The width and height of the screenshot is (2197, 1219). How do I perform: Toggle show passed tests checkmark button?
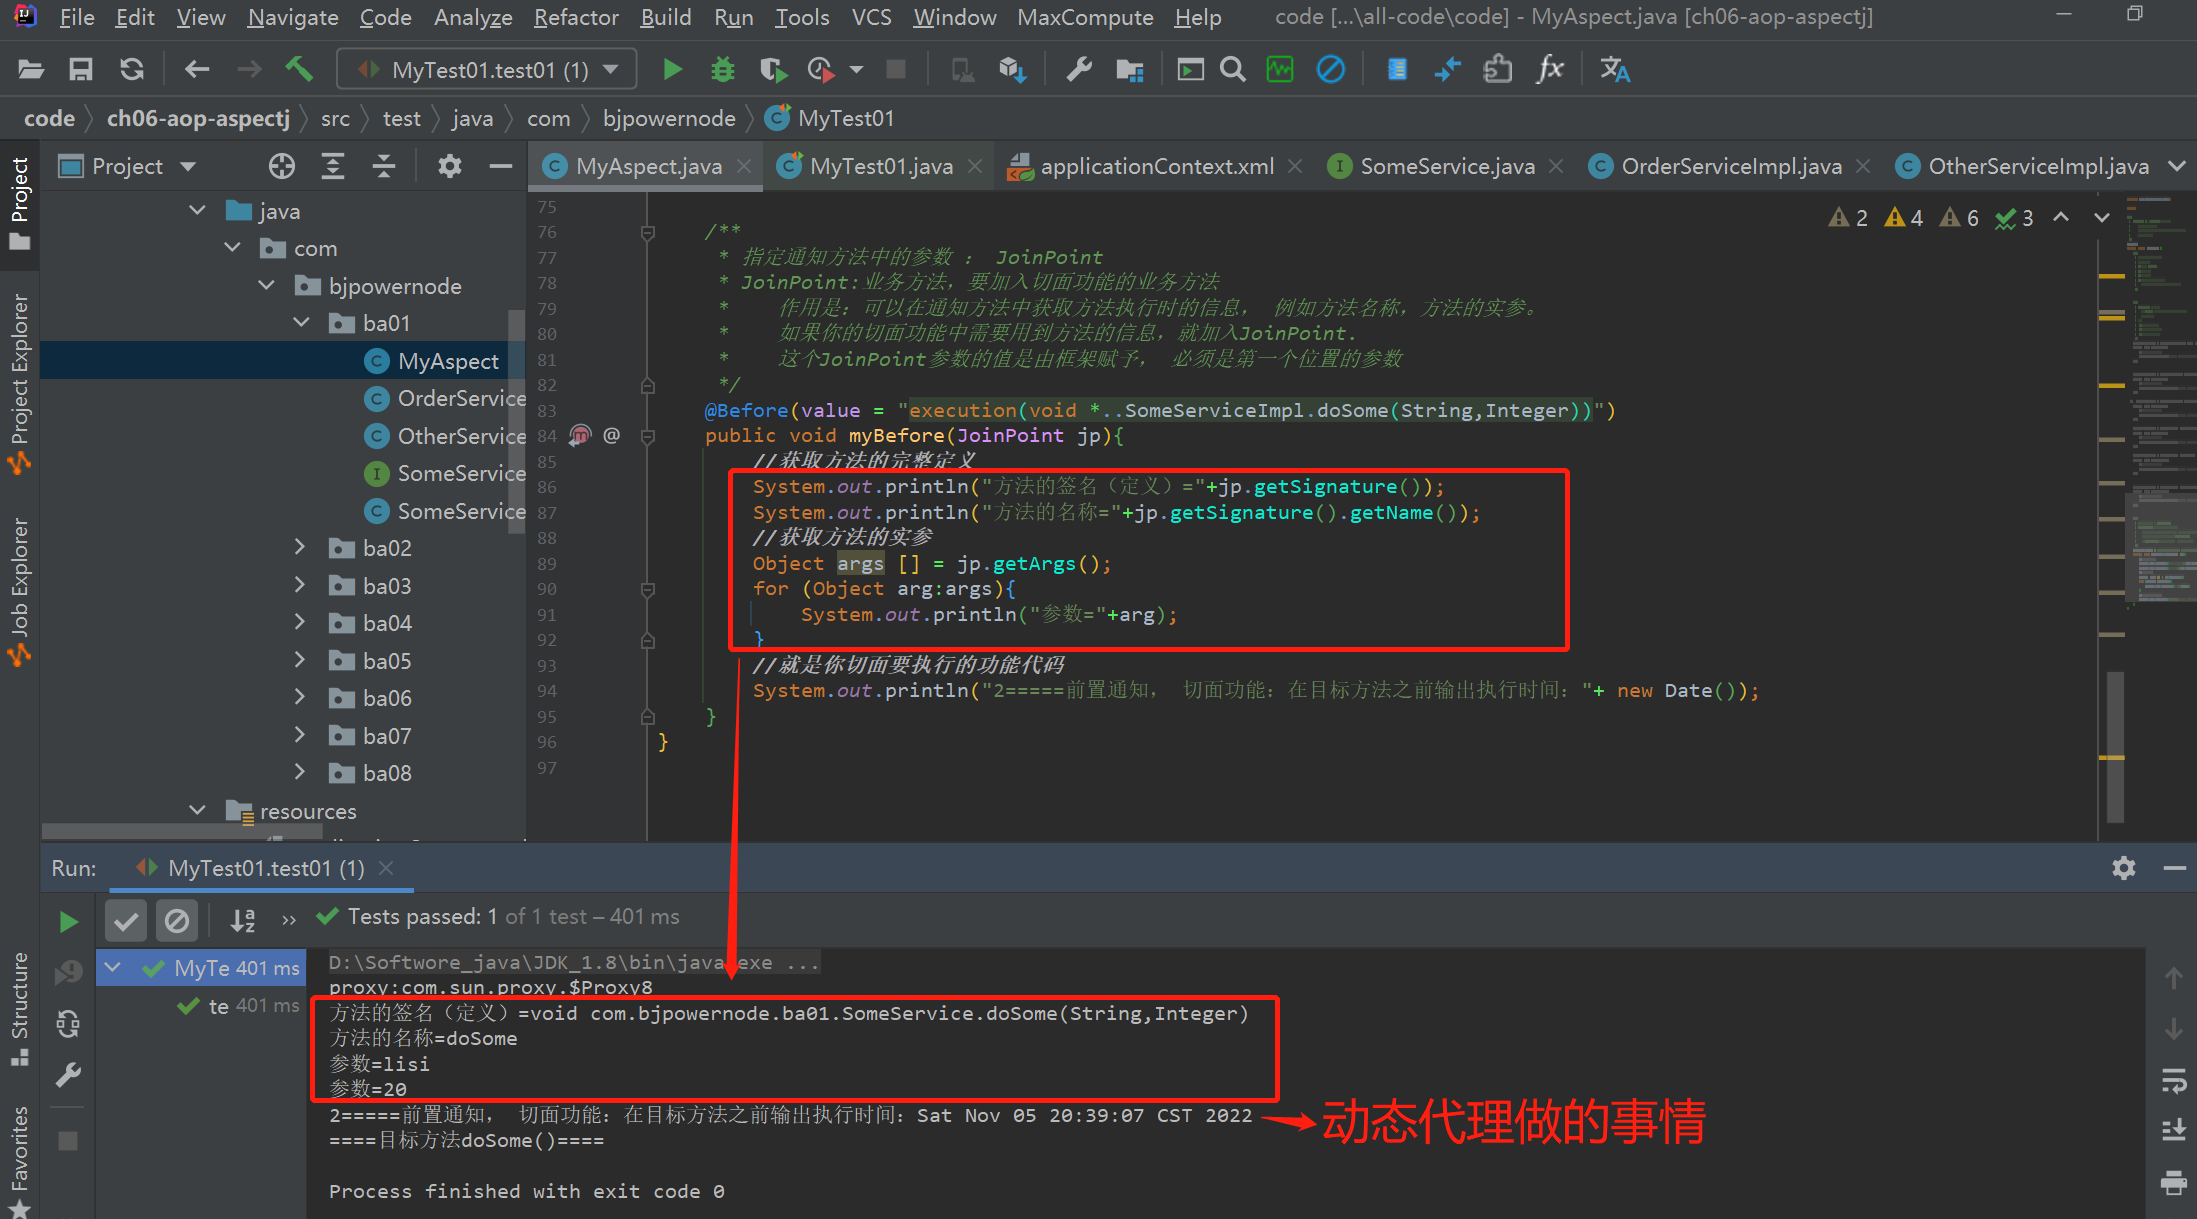(x=126, y=920)
